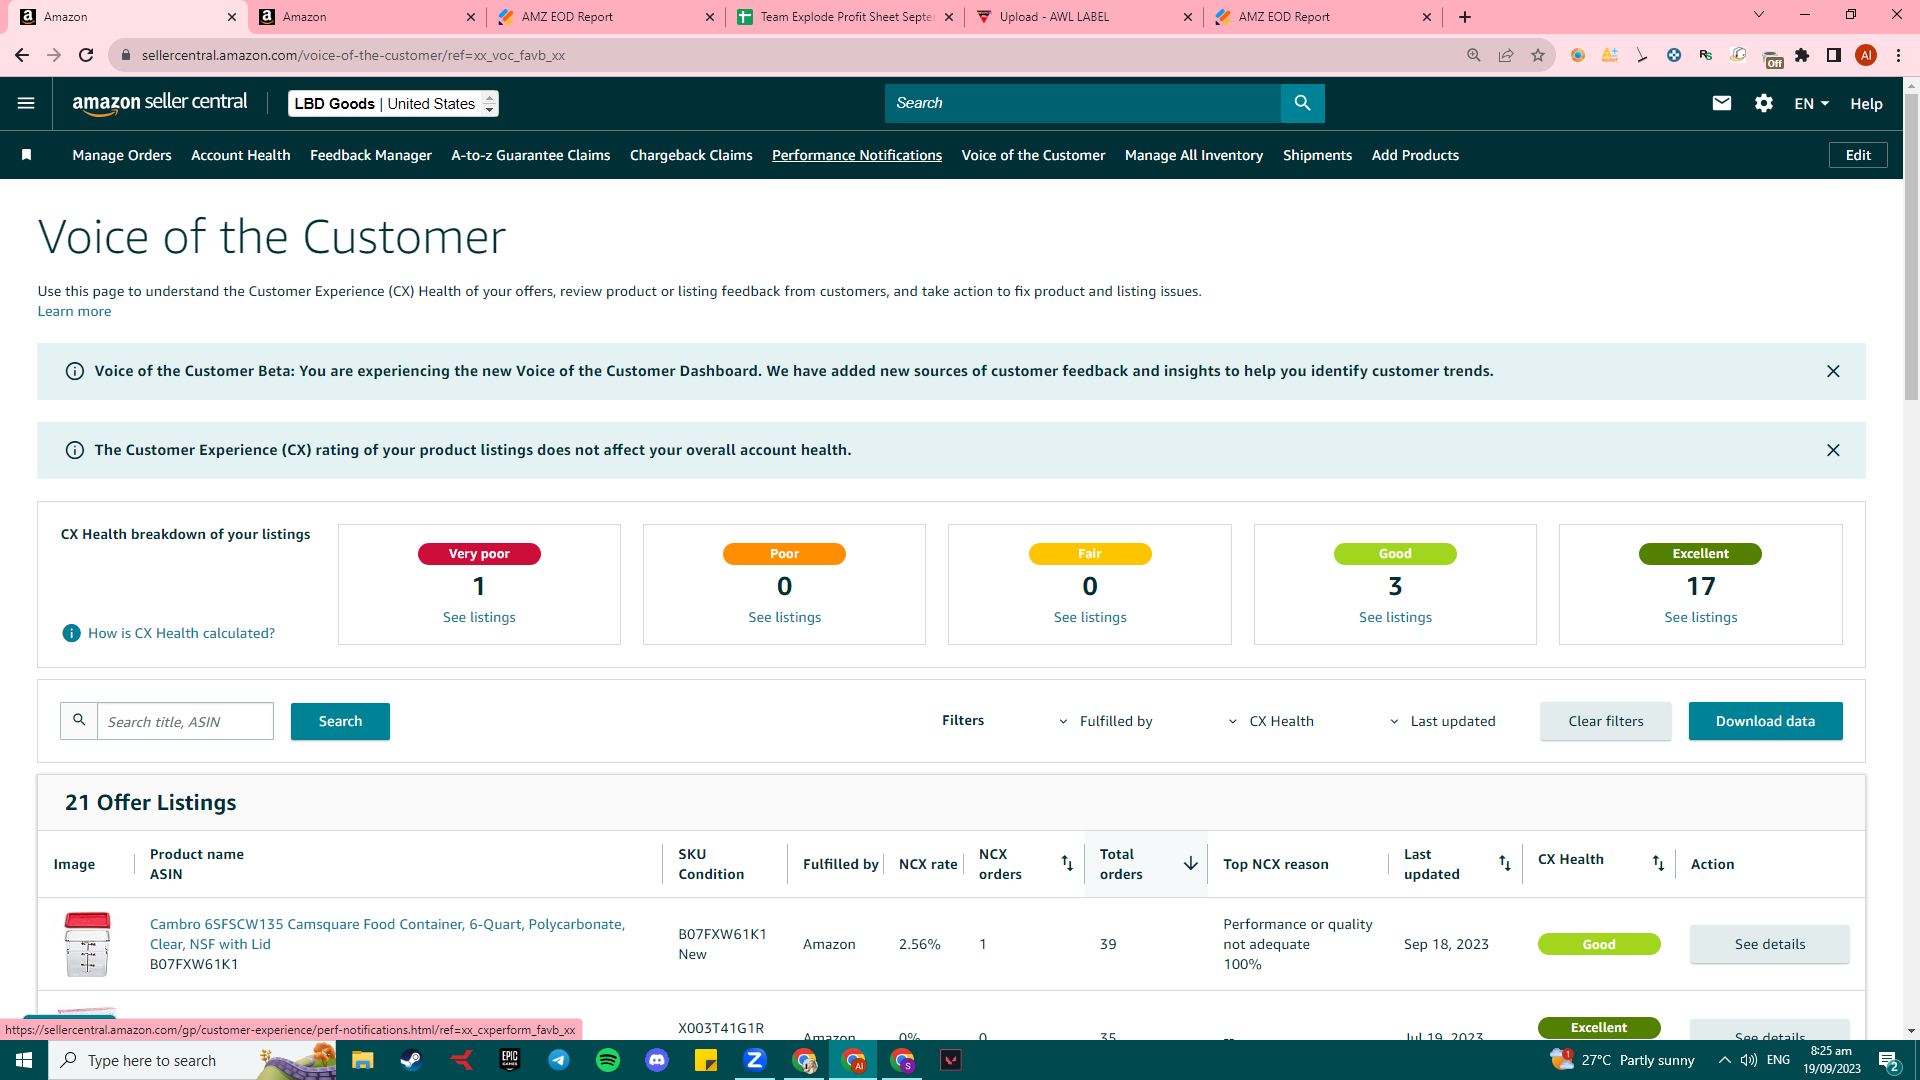Click the Search title, ASIN input field
Viewport: 1920px width, 1080px height.
[x=185, y=721]
